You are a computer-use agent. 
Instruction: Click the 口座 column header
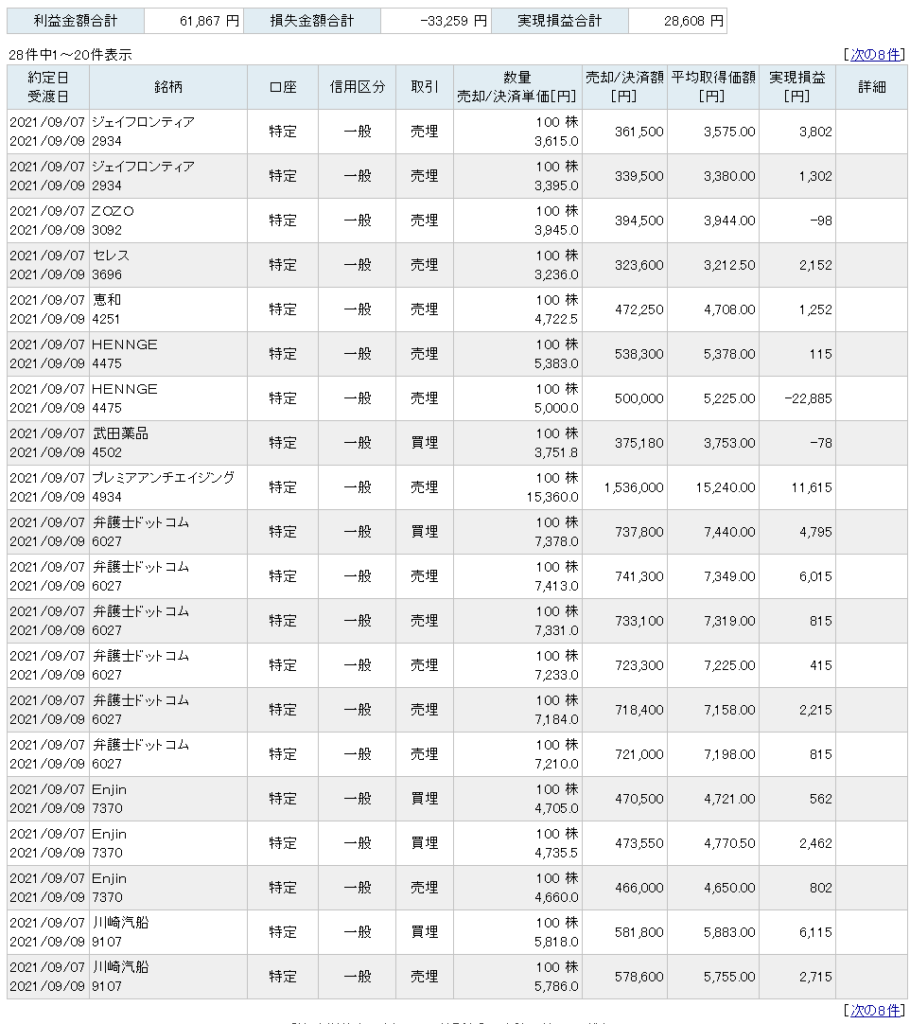tap(283, 87)
